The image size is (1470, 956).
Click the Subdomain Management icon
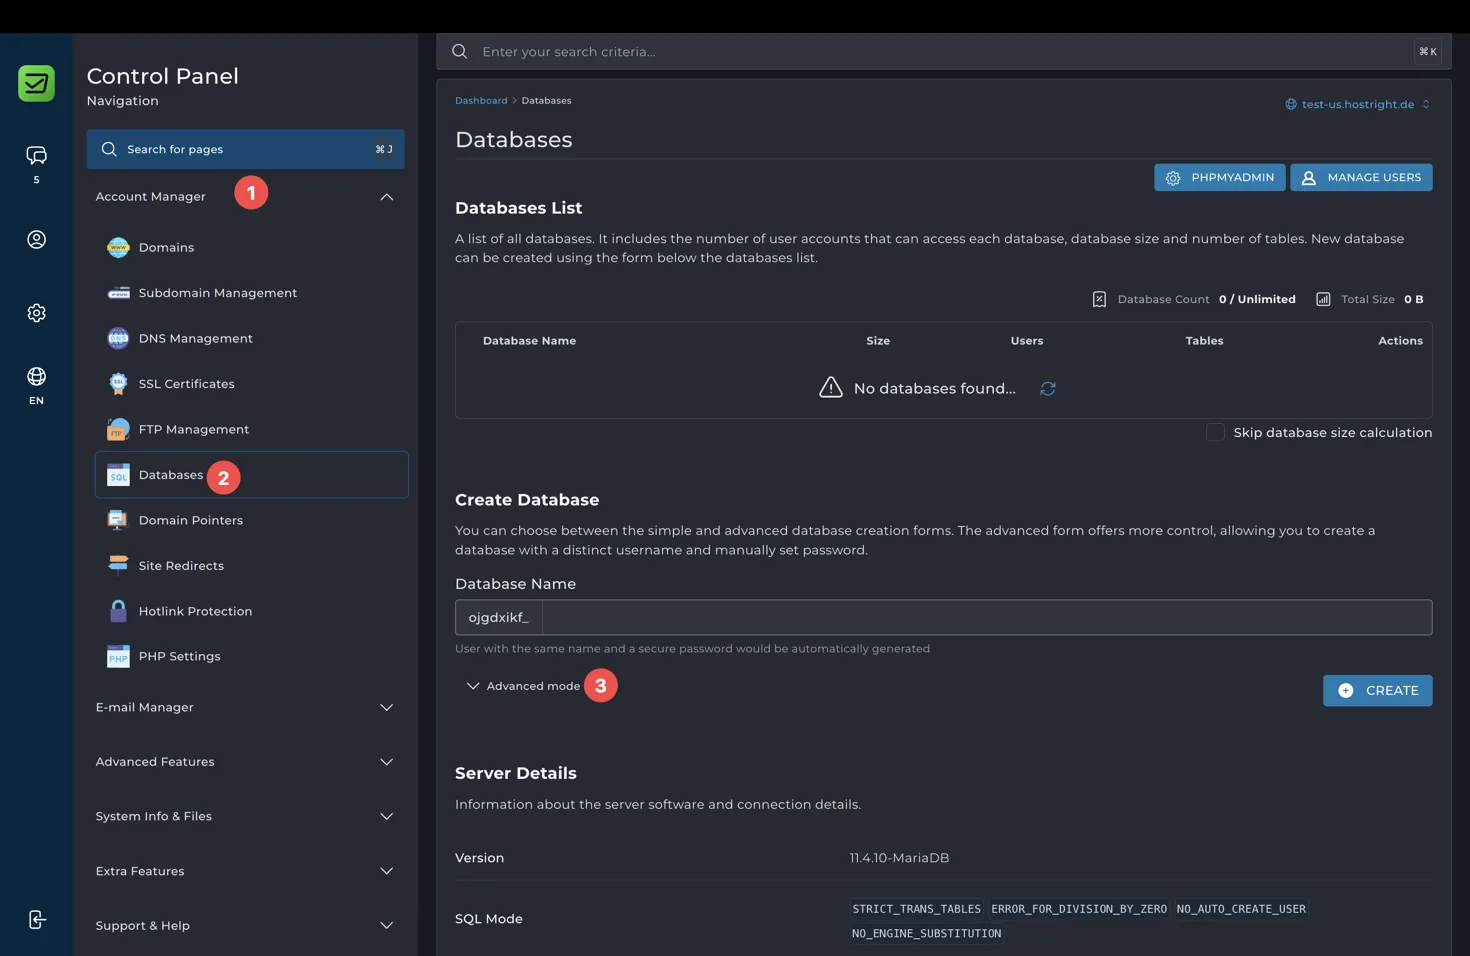(x=118, y=293)
